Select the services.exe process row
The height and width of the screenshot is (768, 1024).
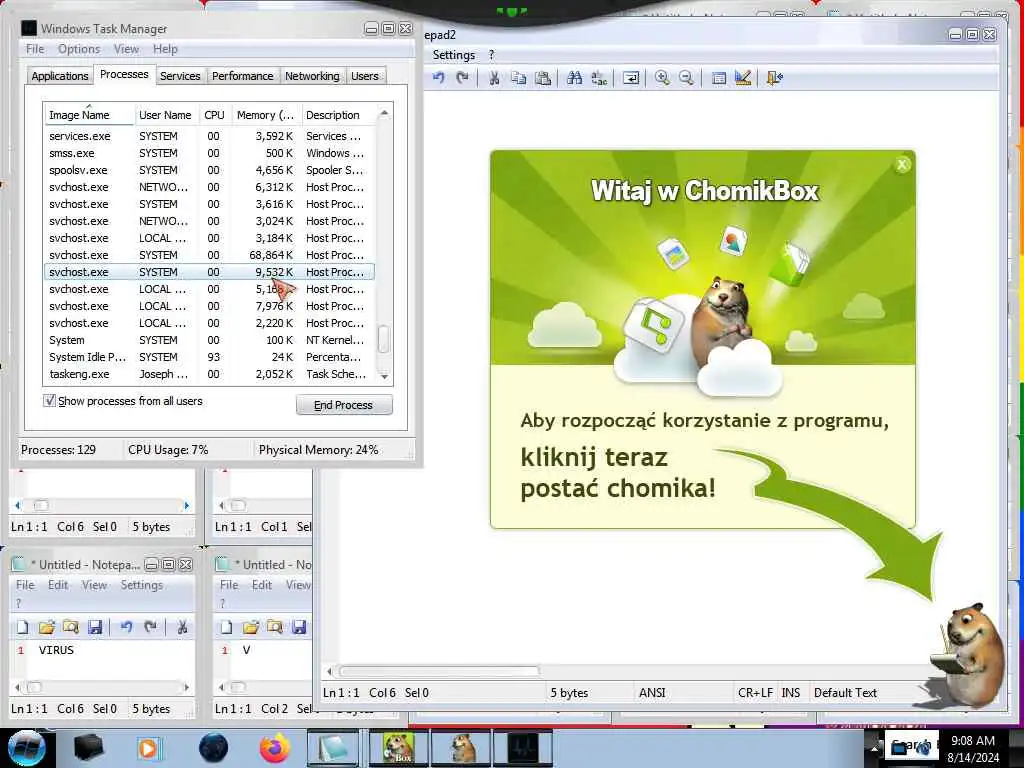coord(209,136)
